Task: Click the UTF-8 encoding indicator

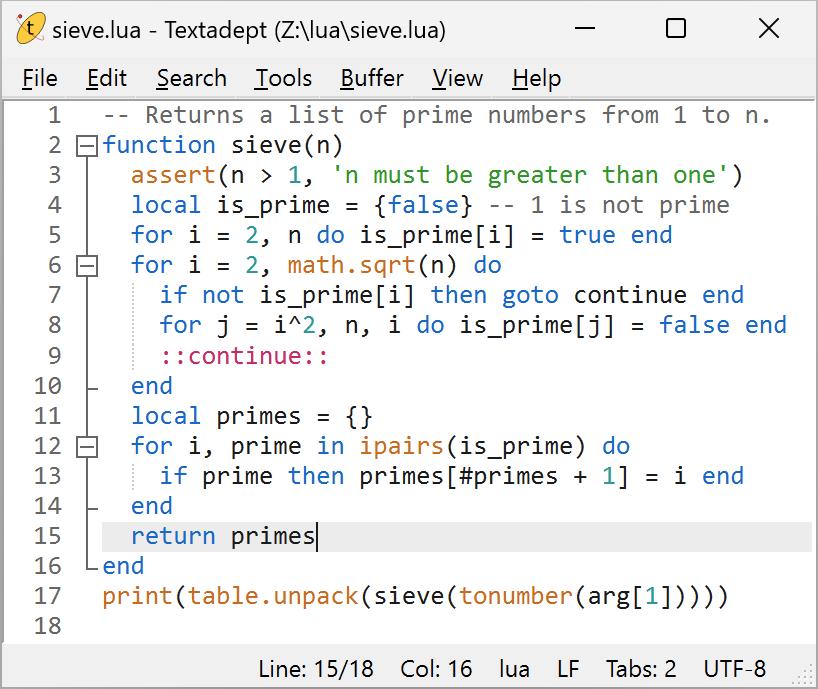Action: pos(735,668)
